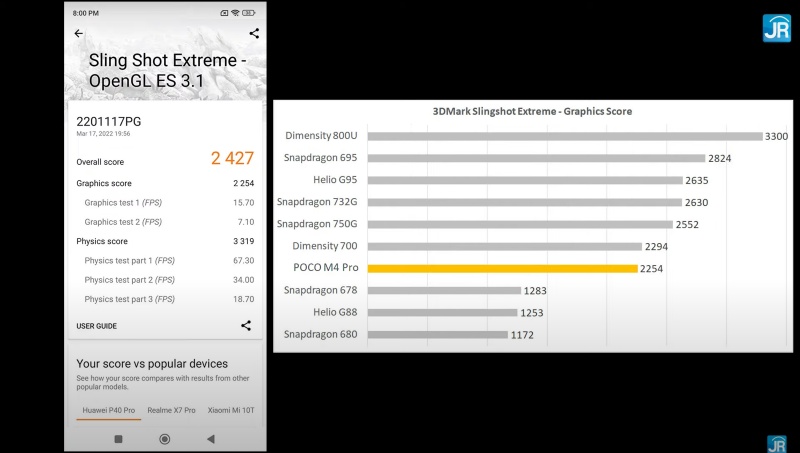Switch to the Xiaomi Mi 10T tab

[x=231, y=410]
